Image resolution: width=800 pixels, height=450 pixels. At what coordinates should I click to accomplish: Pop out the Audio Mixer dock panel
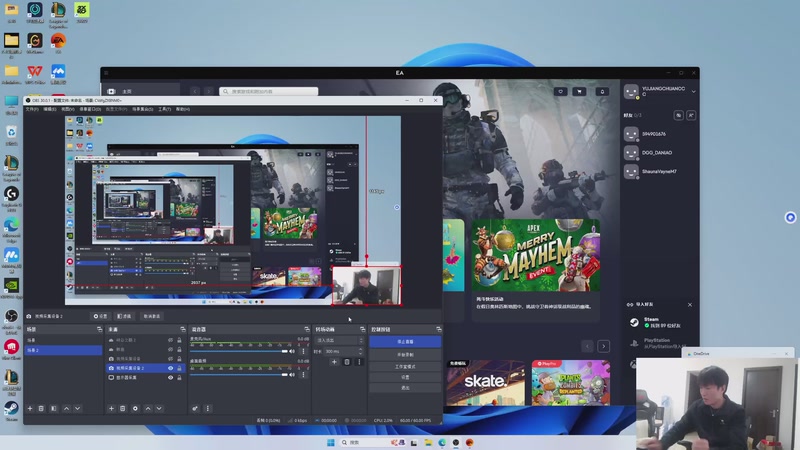307,330
